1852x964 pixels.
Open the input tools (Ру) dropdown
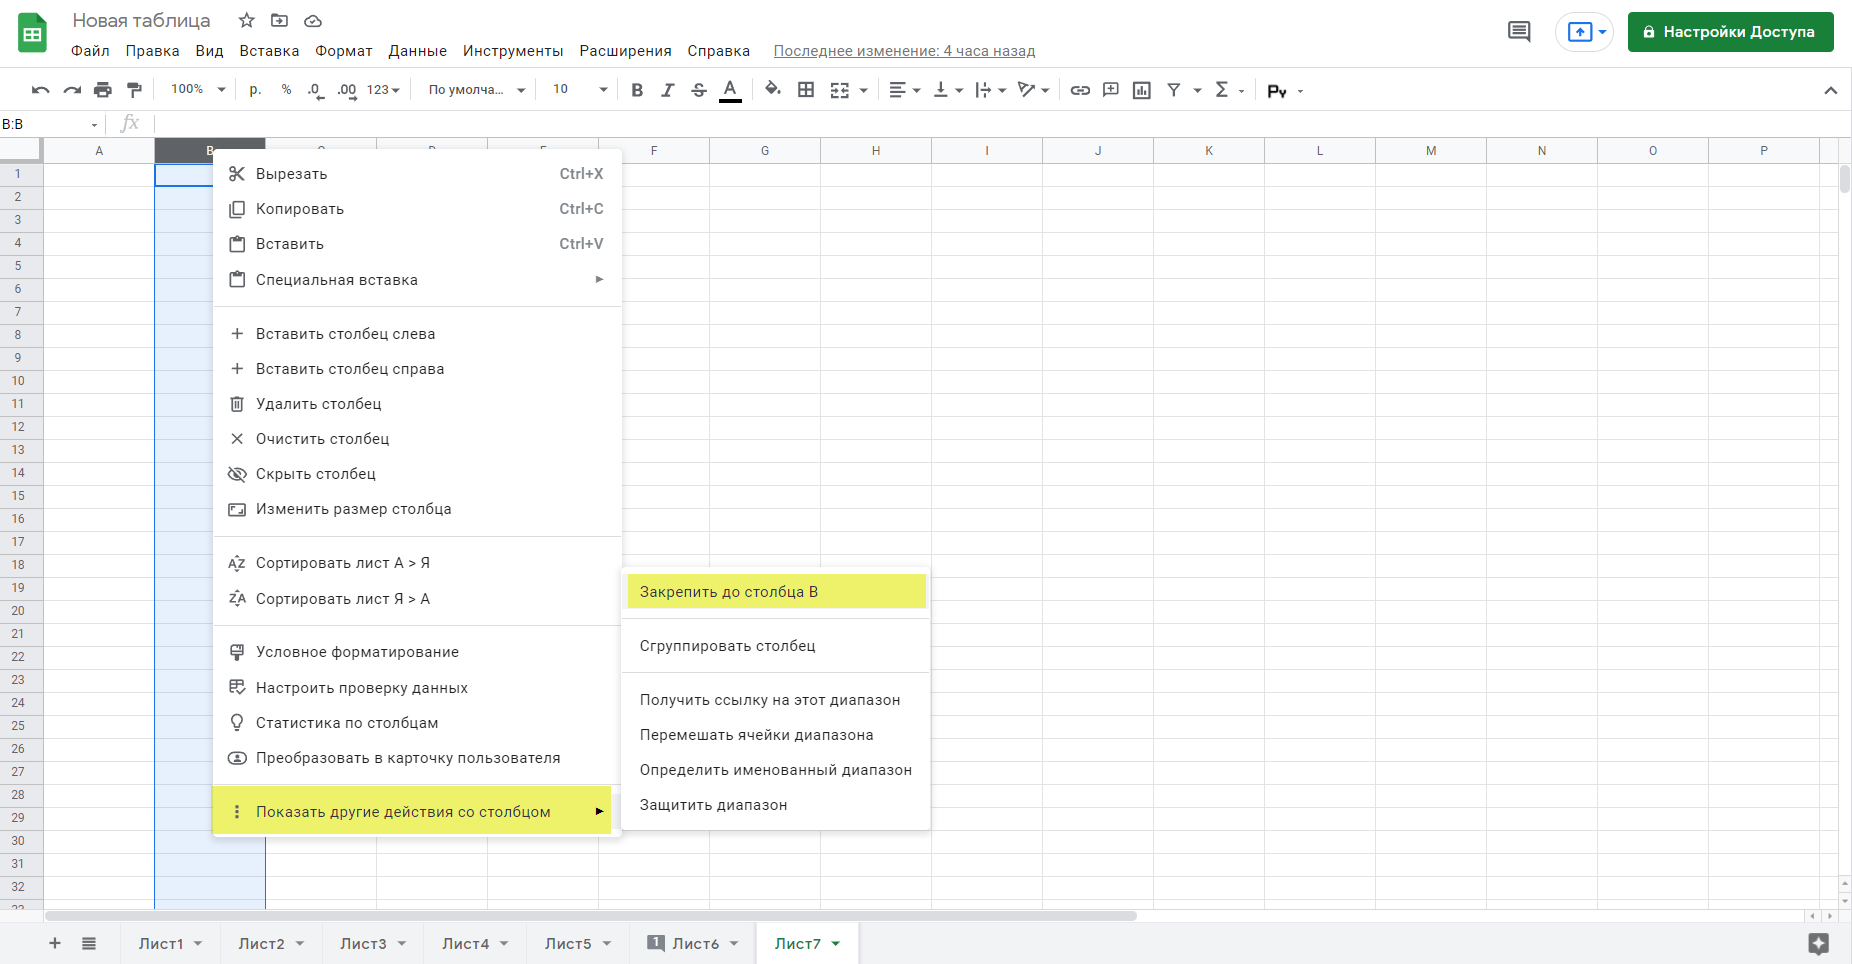(1285, 91)
